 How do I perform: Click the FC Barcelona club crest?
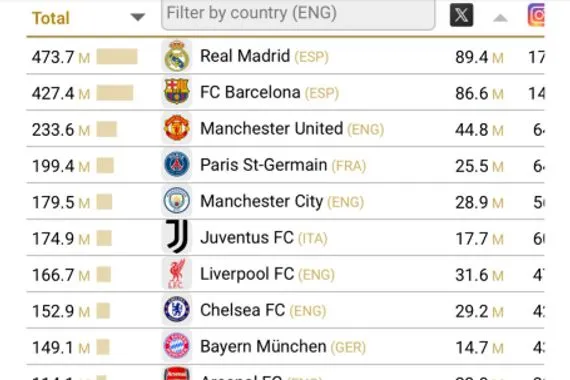177,92
